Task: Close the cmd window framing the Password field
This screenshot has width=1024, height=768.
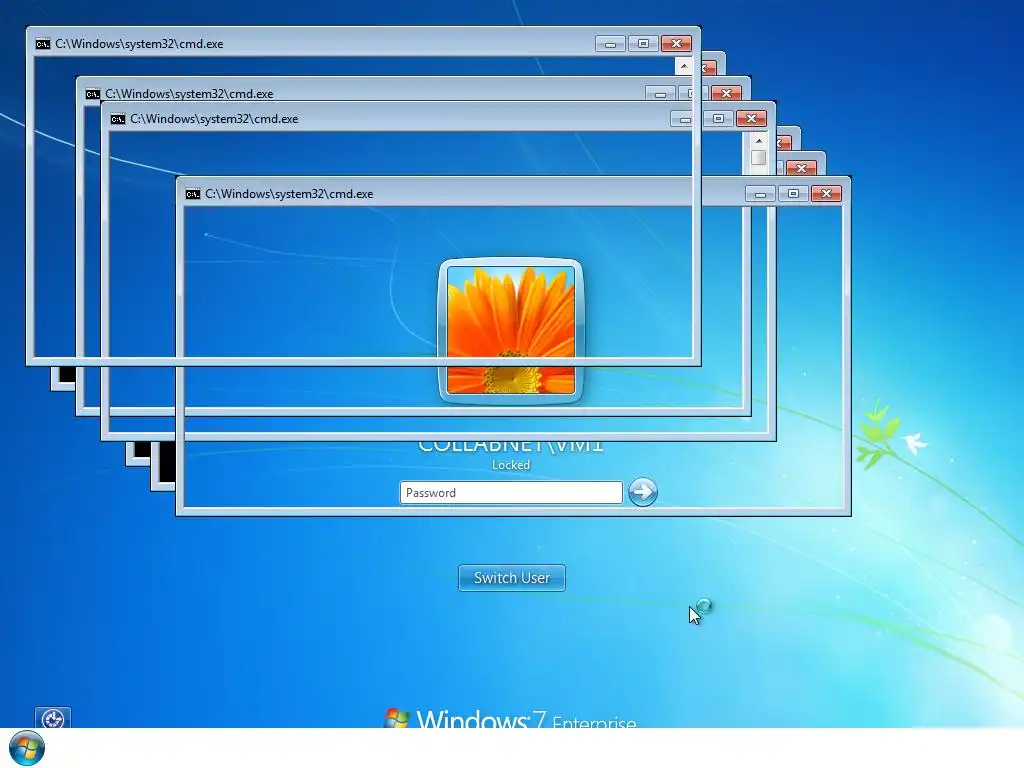Action: click(827, 194)
